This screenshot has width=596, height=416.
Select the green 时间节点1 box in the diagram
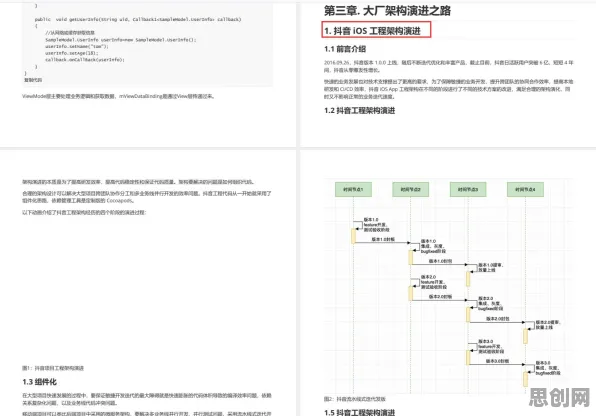pos(353,189)
